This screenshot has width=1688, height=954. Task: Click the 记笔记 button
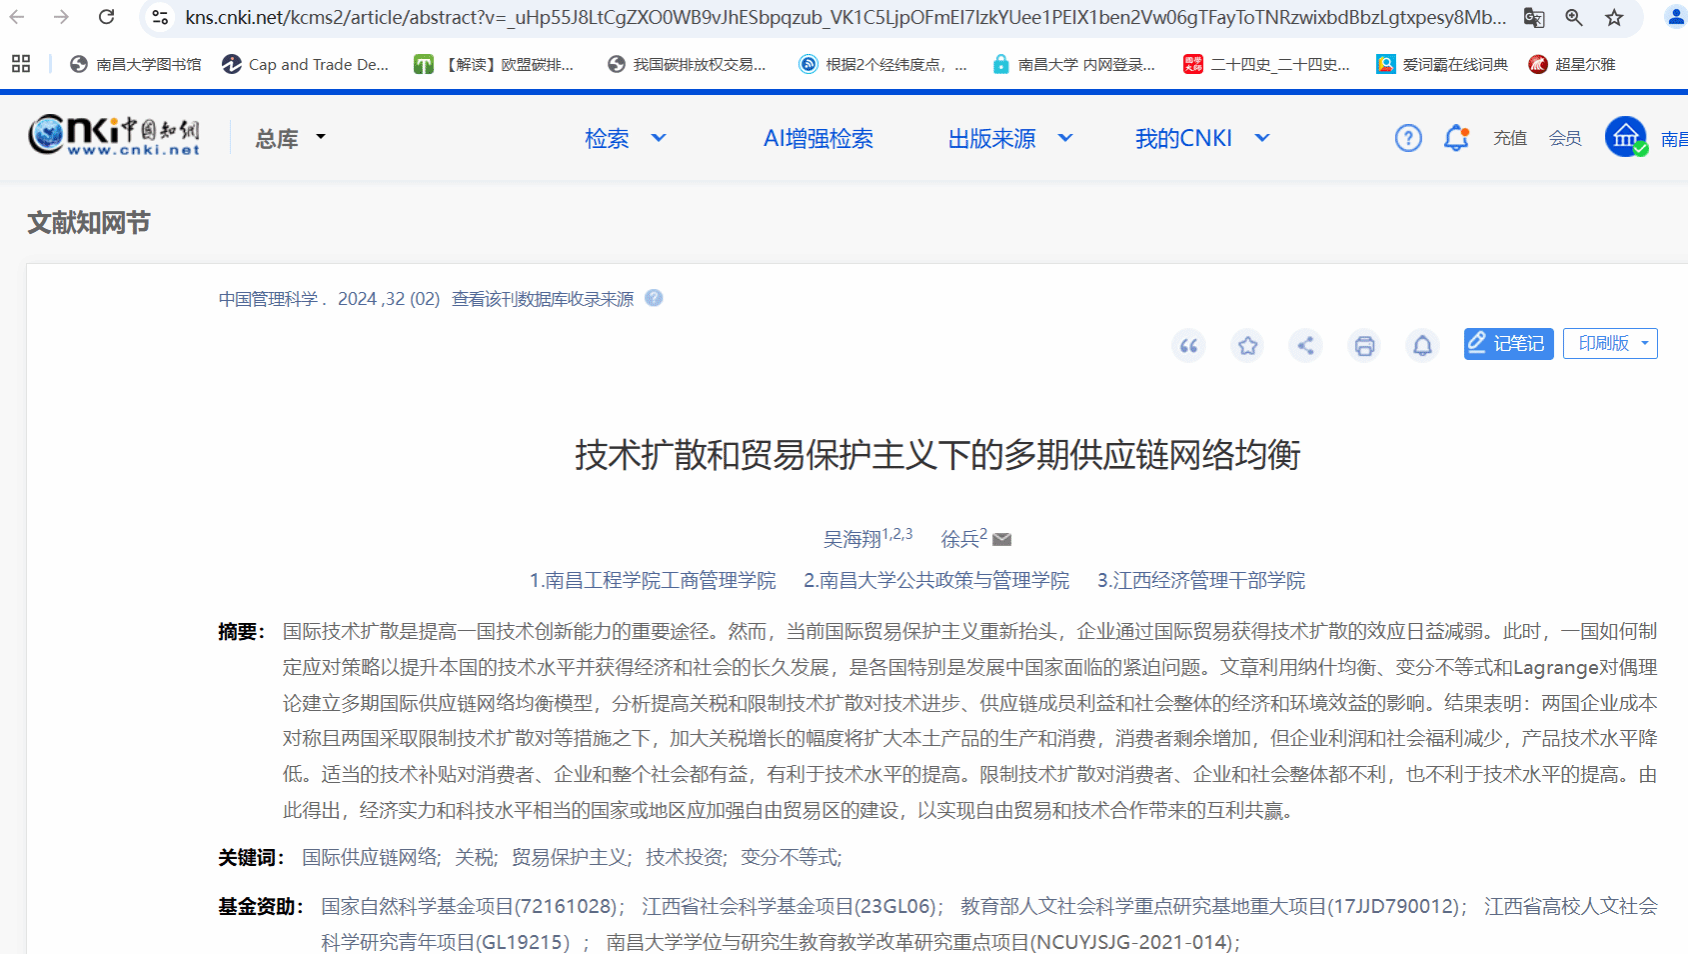tap(1508, 343)
